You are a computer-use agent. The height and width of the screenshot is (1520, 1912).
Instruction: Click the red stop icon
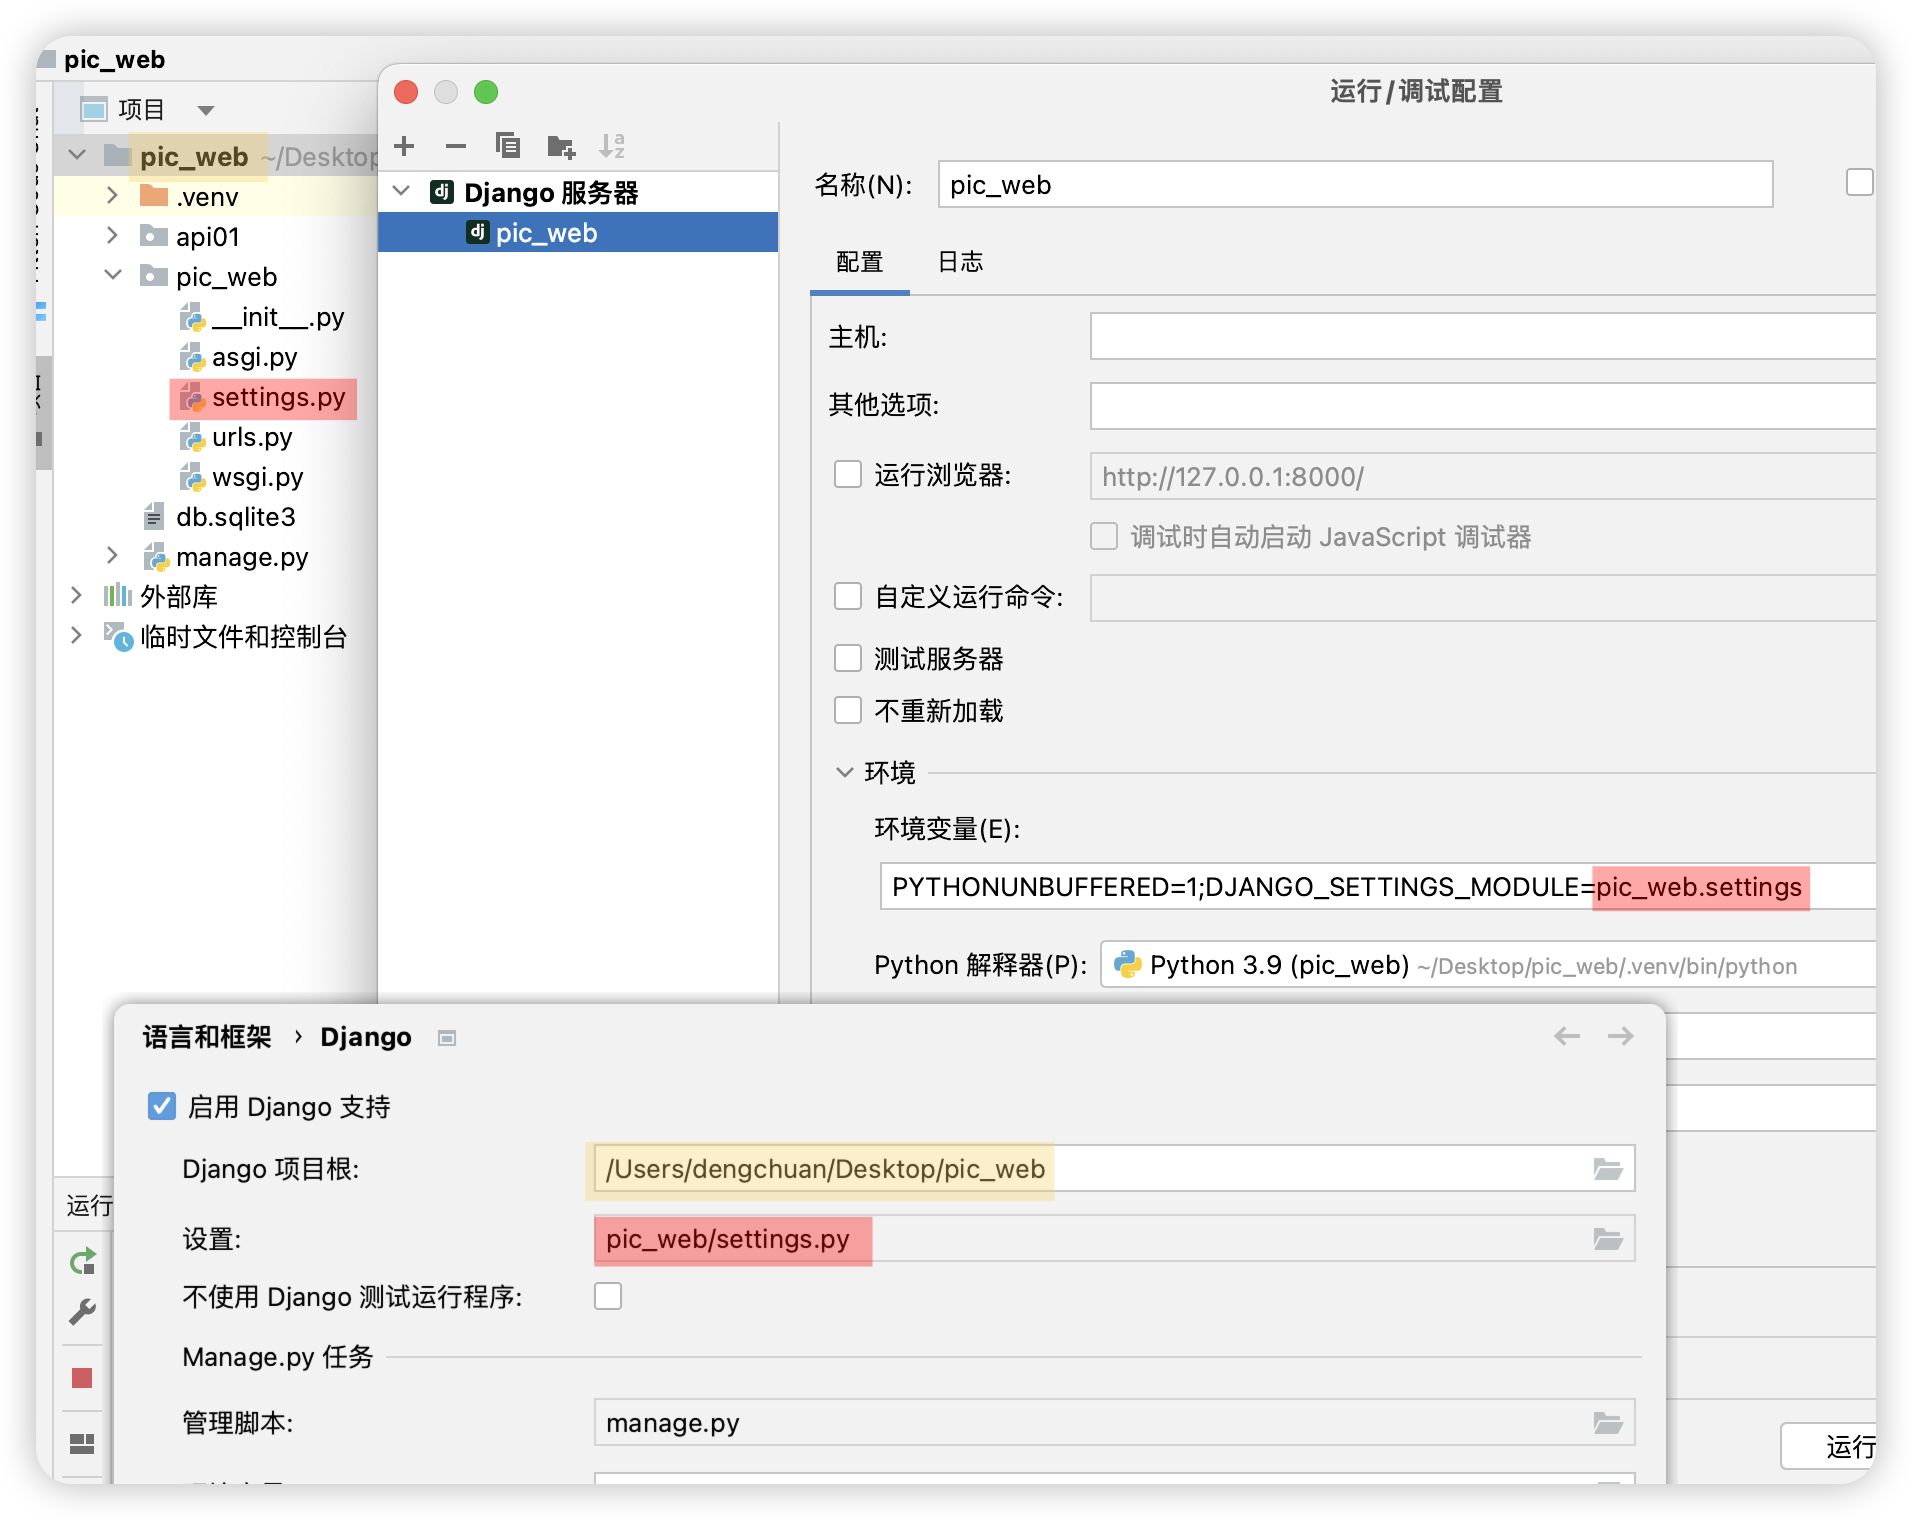tap(82, 1378)
